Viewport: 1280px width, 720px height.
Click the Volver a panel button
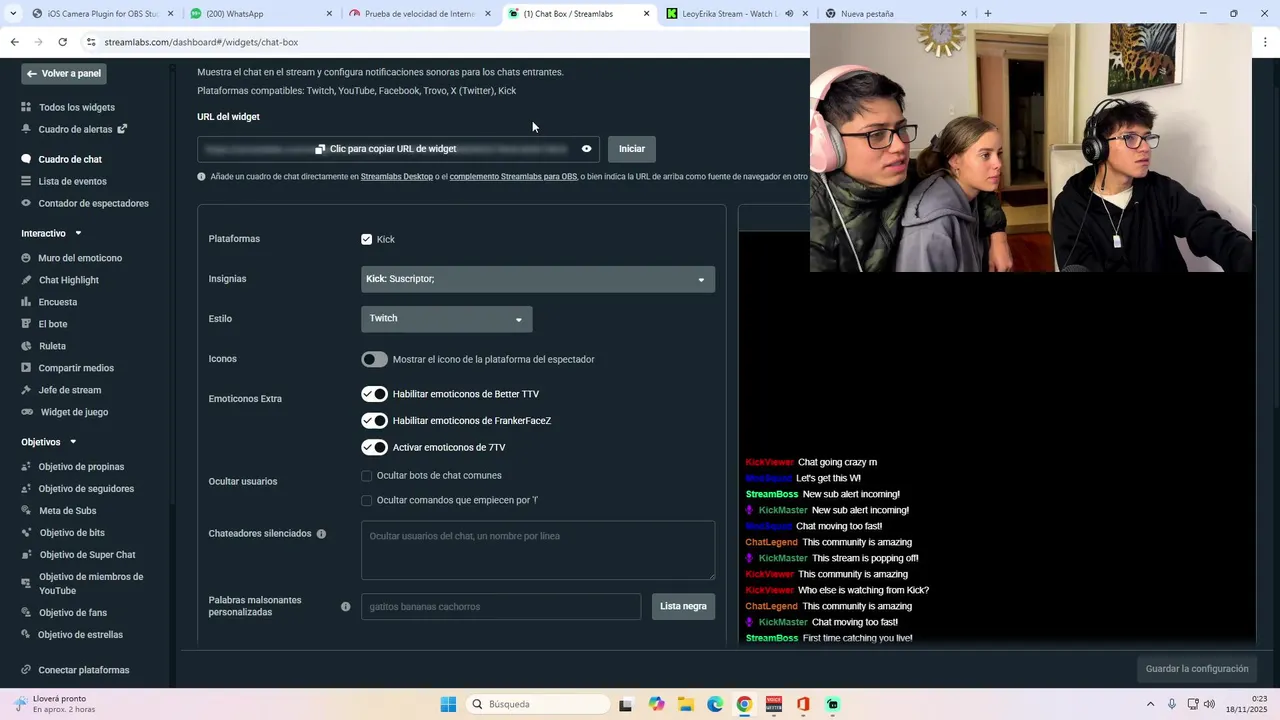[64, 74]
